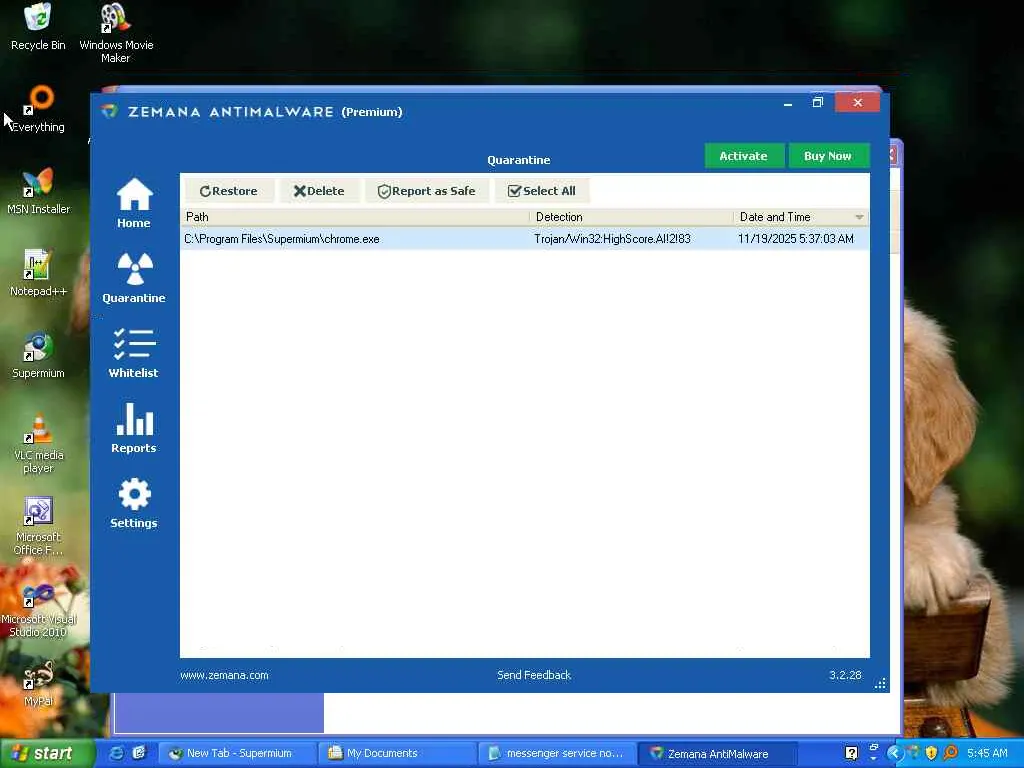The width and height of the screenshot is (1024, 768).
Task: Click Select All checkbox button
Action: click(x=542, y=191)
